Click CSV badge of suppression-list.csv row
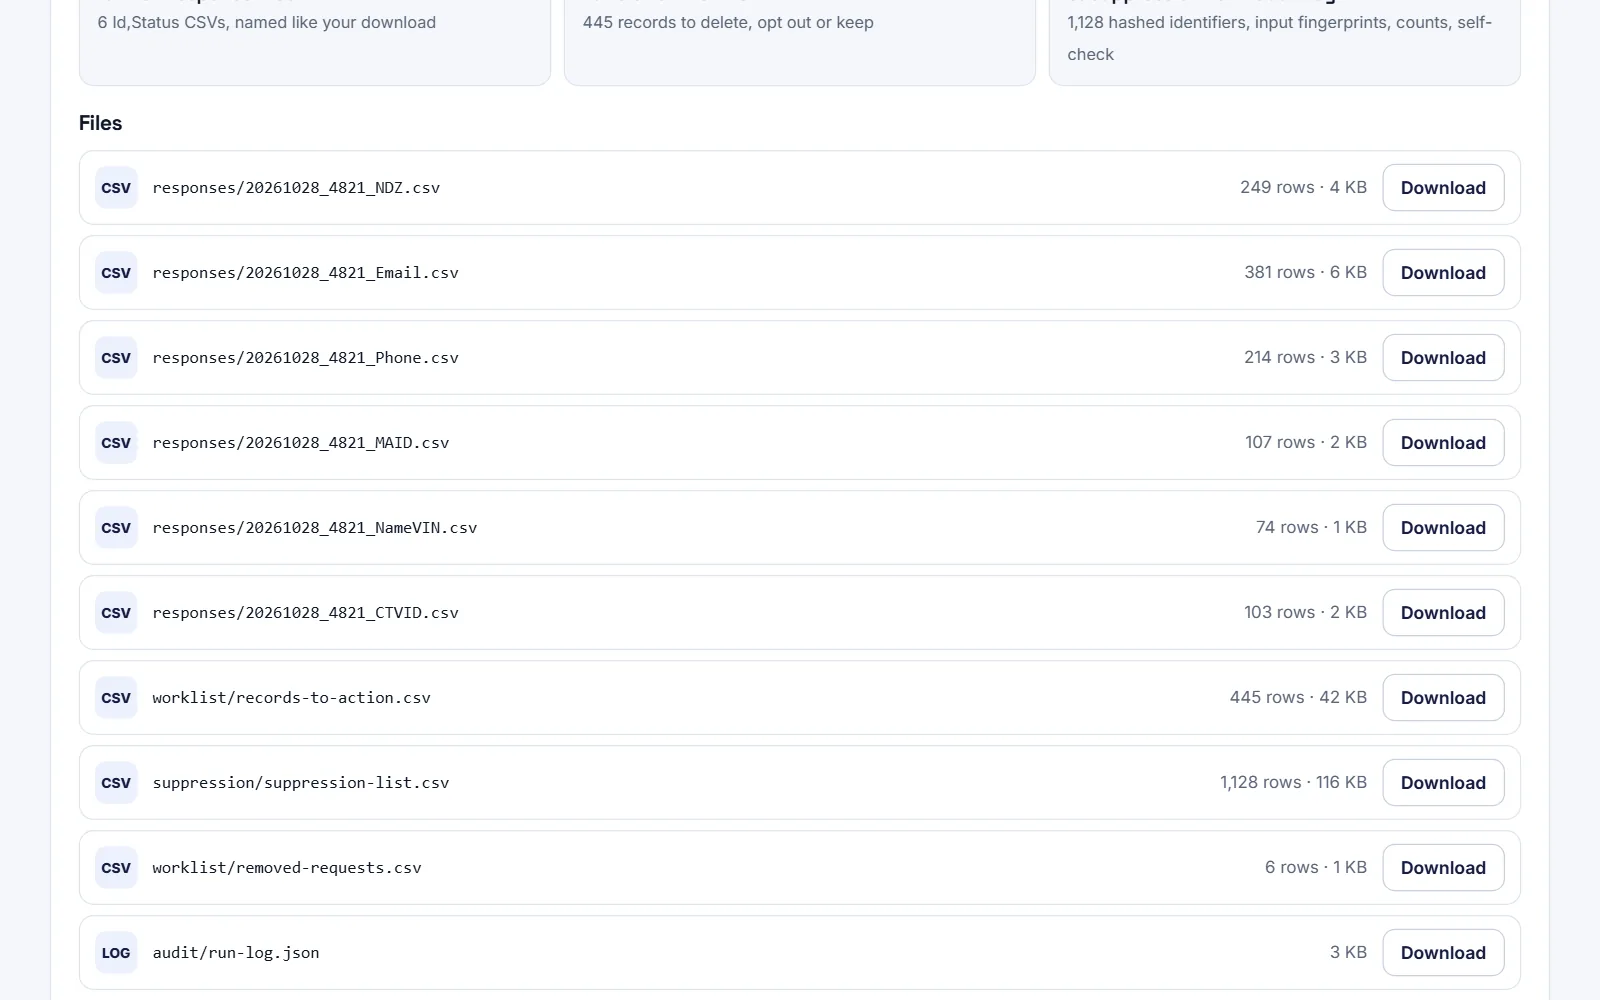This screenshot has height=1000, width=1600. 116,783
